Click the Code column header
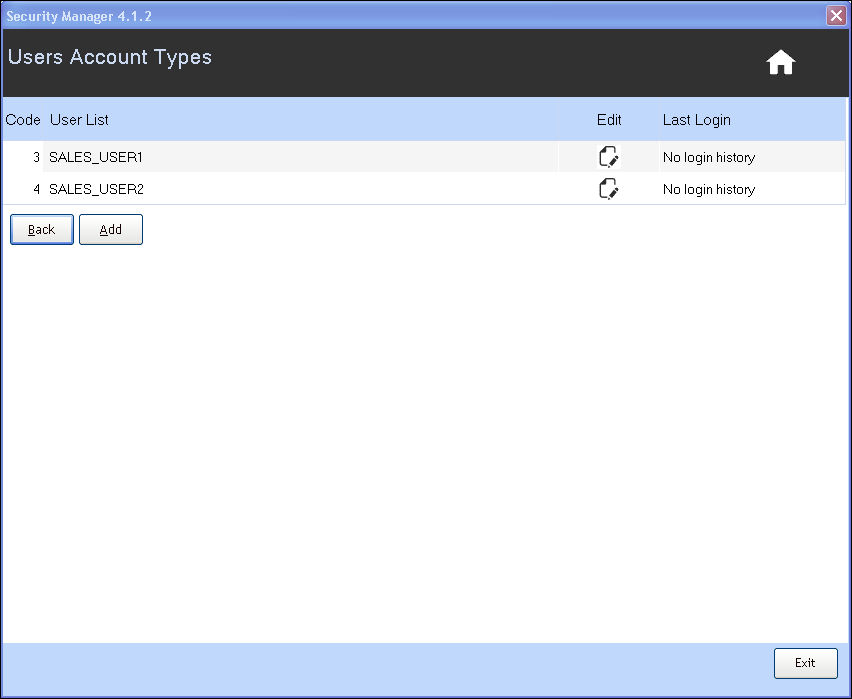 tap(23, 120)
